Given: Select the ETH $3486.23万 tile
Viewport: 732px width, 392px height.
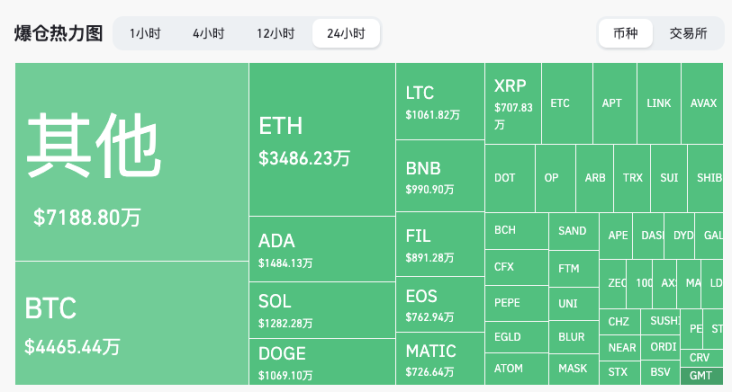Looking at the screenshot, I should pos(322,140).
